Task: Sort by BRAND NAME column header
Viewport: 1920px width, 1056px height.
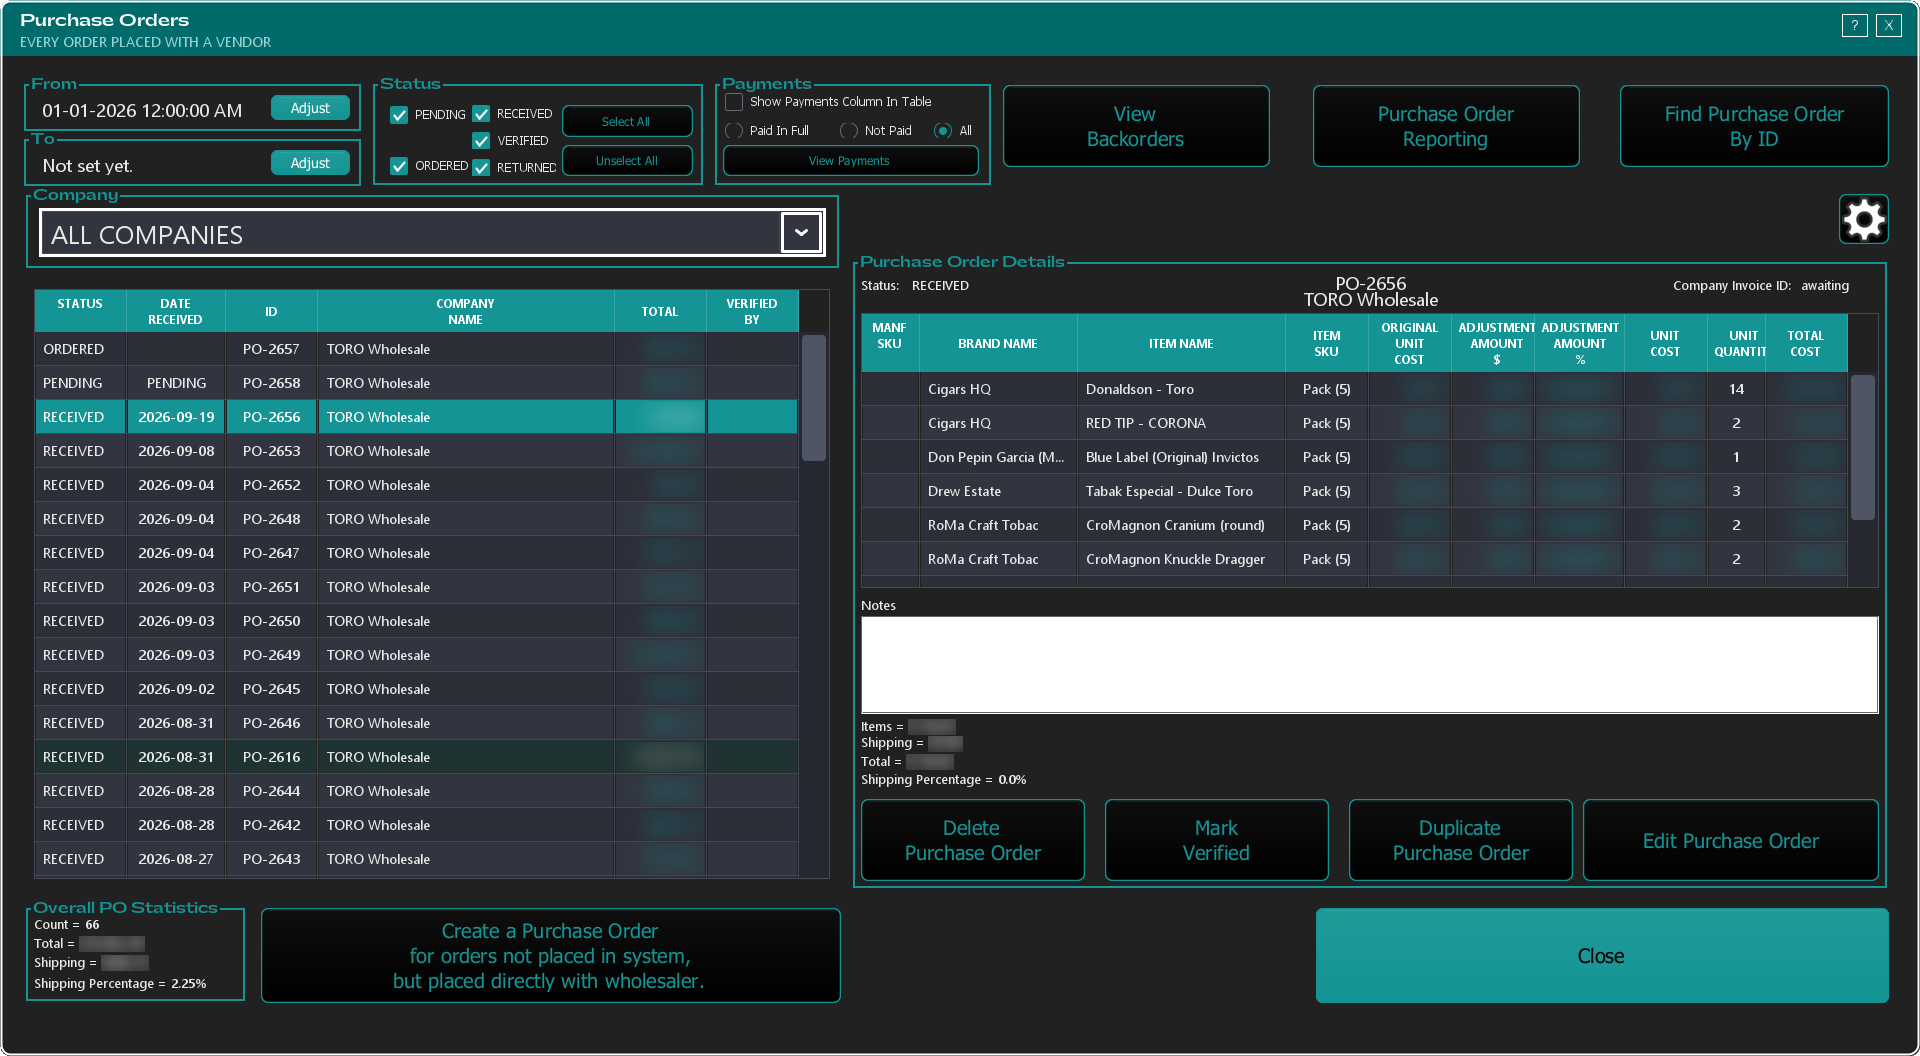Action: tap(998, 343)
